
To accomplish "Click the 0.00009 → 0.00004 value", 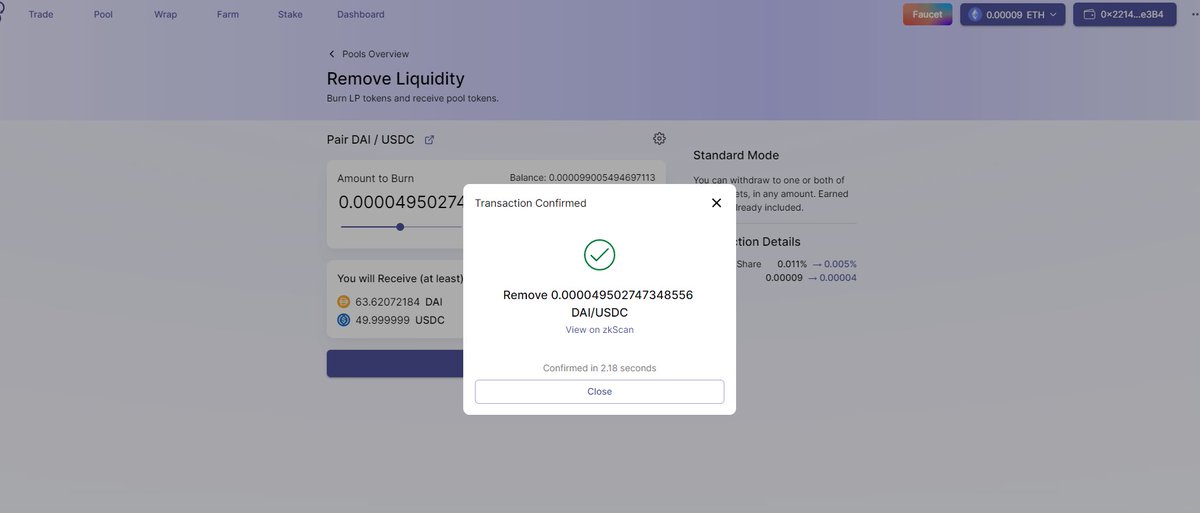I will [x=811, y=277].
